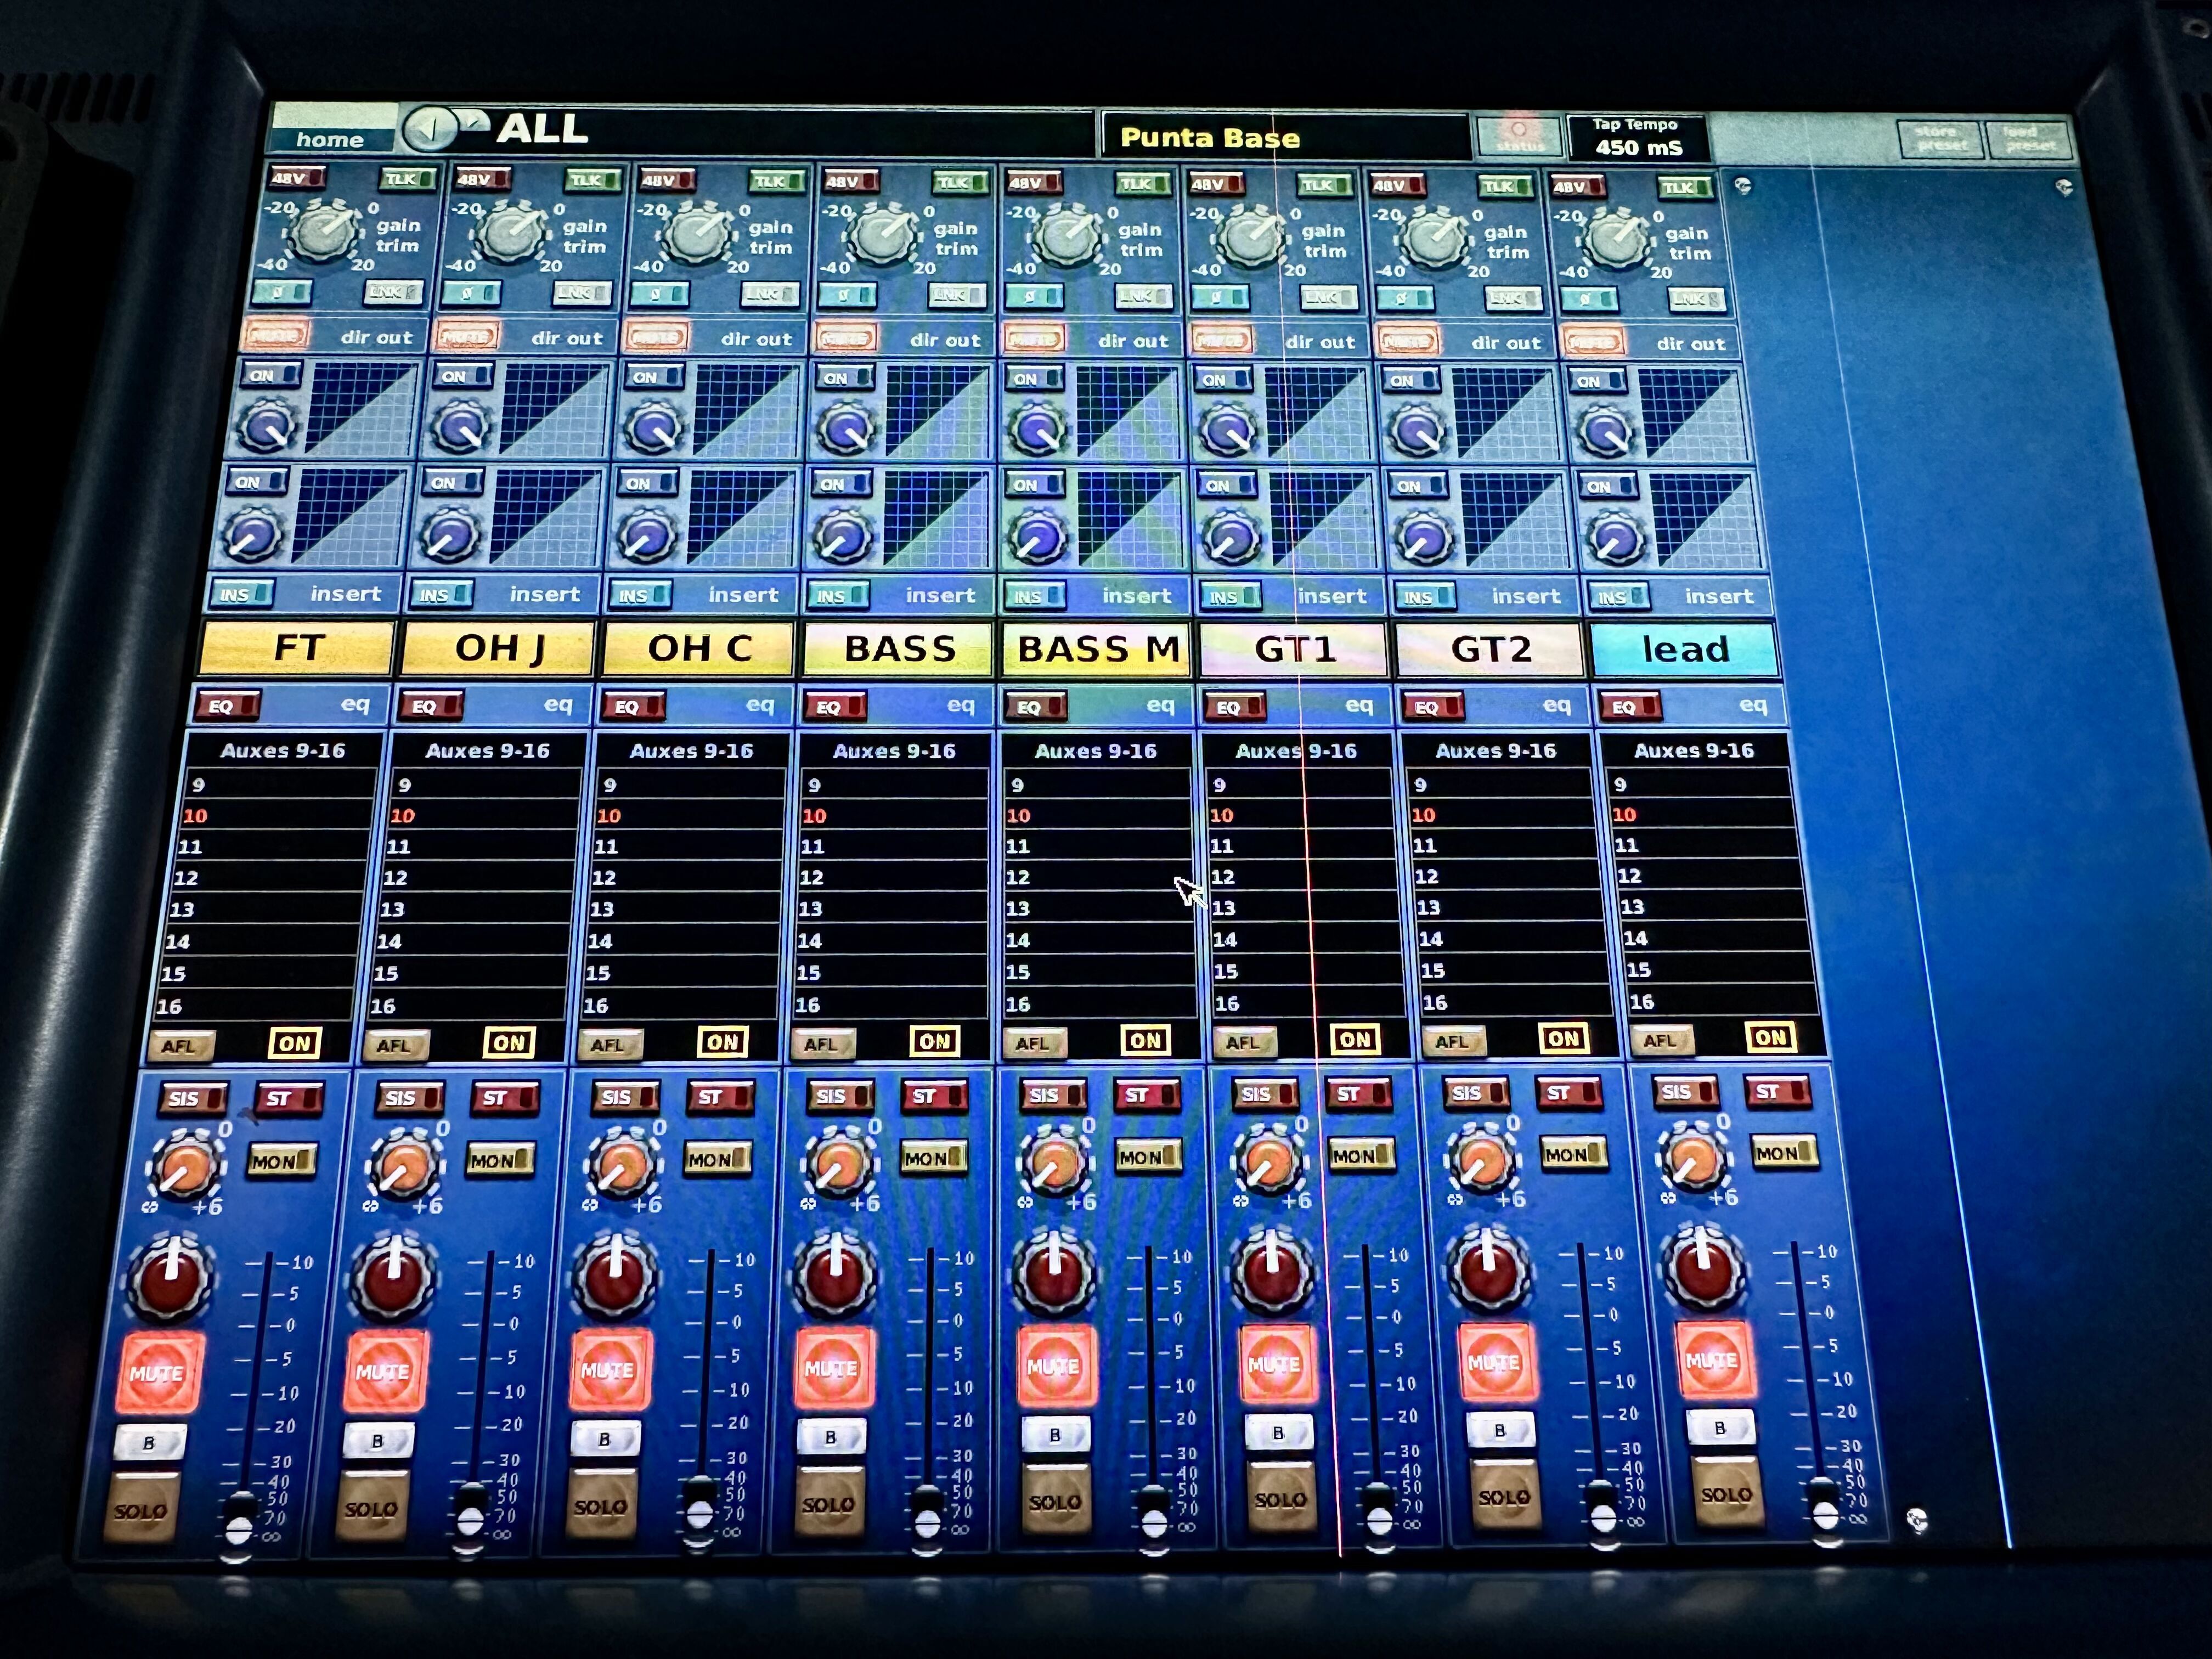The image size is (2212, 1659).
Task: Select the GT1 channel name label
Action: coord(1294,649)
